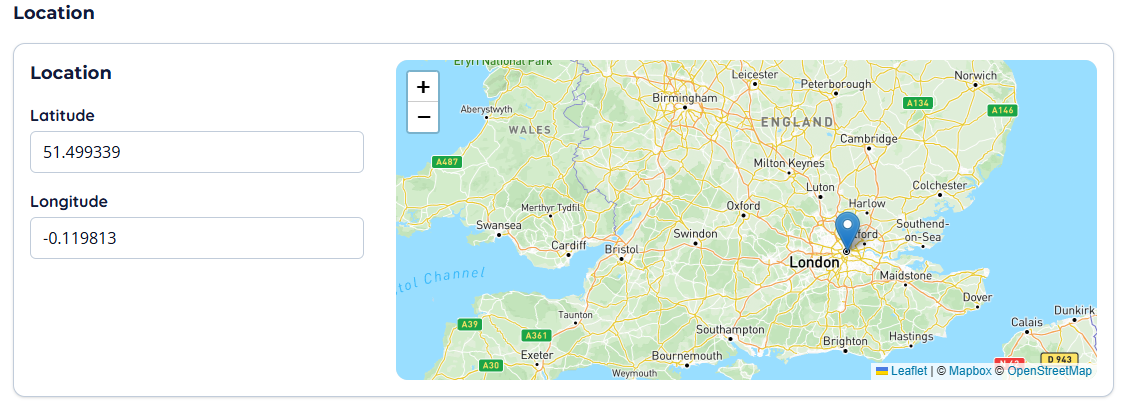Image resolution: width=1121 pixels, height=404 pixels.
Task: Focus the Latitude input field
Action: click(197, 152)
